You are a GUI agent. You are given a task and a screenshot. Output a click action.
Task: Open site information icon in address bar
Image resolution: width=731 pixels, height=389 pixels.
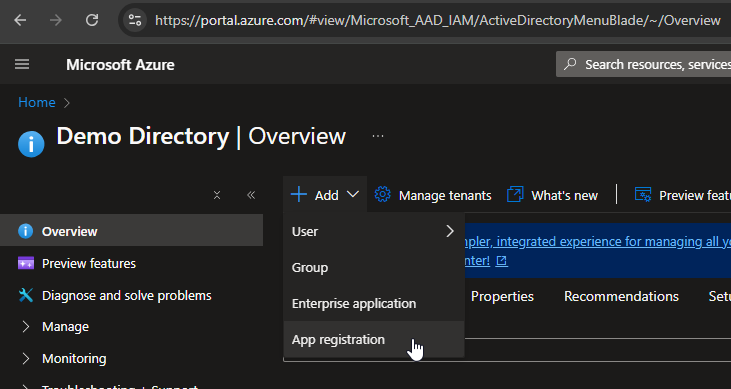click(135, 20)
